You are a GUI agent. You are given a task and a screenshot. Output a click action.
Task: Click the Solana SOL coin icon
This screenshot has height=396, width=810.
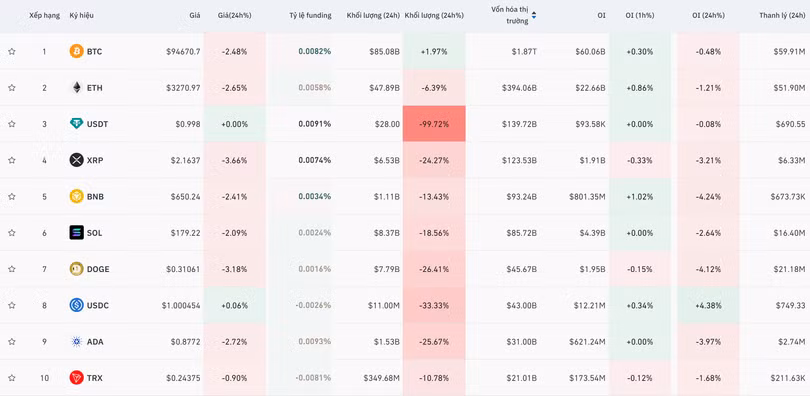(x=76, y=232)
